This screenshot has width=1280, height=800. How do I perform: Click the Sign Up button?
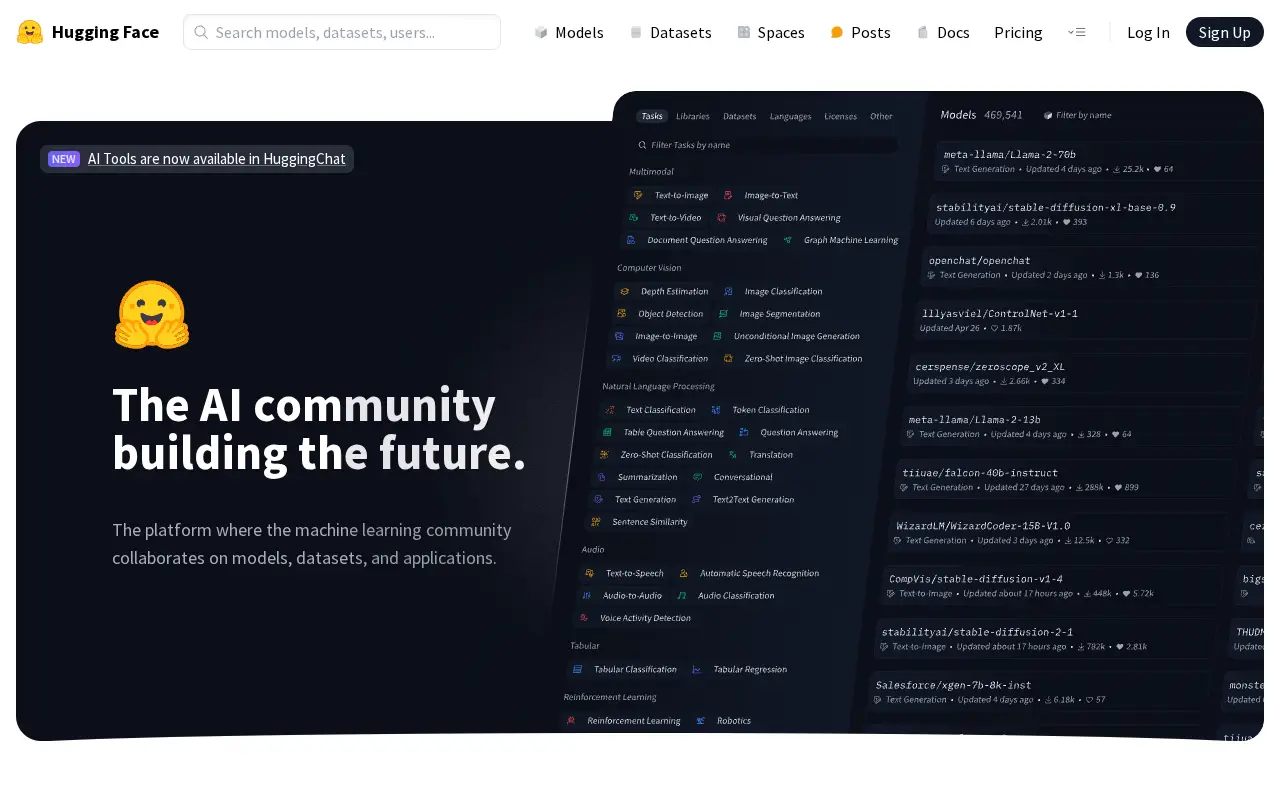click(1225, 32)
